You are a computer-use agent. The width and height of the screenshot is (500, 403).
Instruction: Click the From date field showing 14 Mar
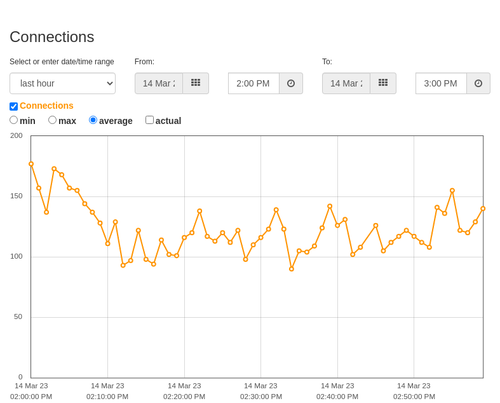[x=159, y=83]
